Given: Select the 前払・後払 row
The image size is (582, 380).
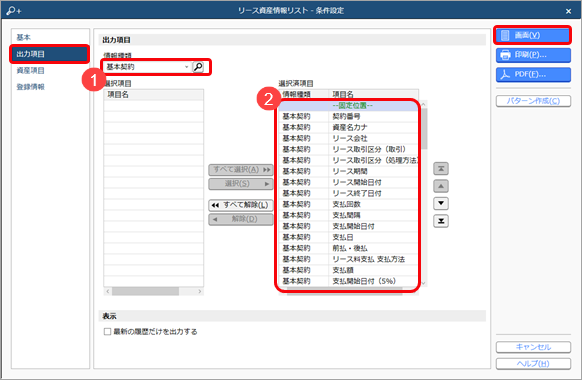Looking at the screenshot, I should coord(348,248).
